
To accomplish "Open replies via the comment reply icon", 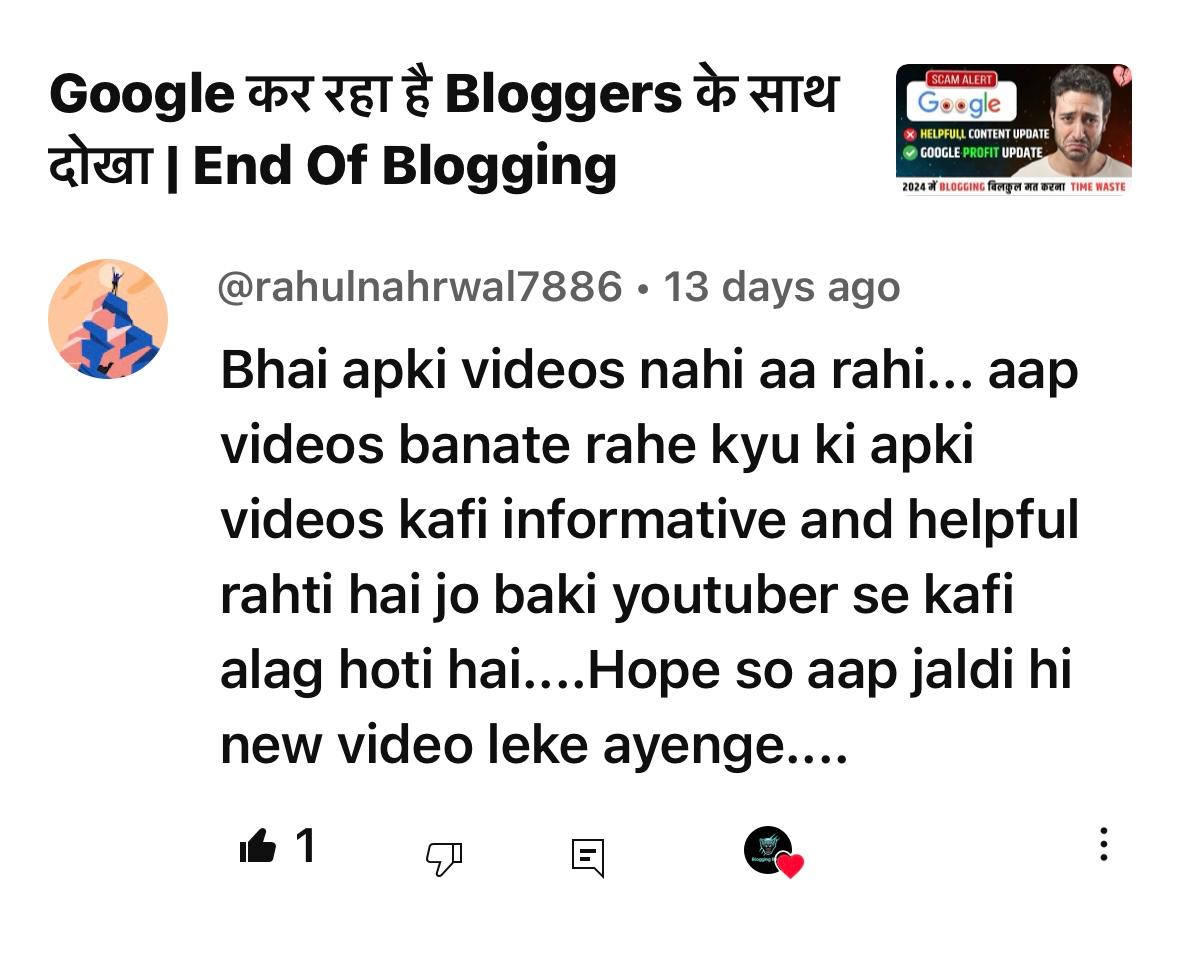I will [588, 858].
